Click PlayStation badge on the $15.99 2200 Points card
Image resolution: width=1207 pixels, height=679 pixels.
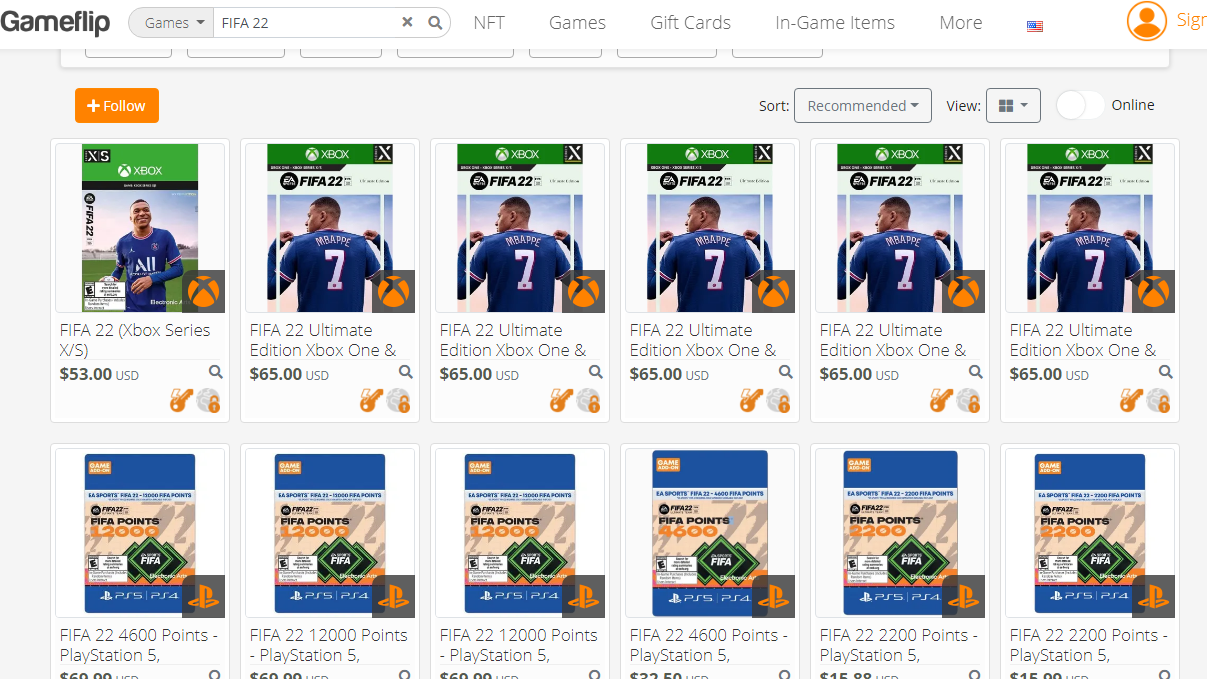click(x=1153, y=596)
